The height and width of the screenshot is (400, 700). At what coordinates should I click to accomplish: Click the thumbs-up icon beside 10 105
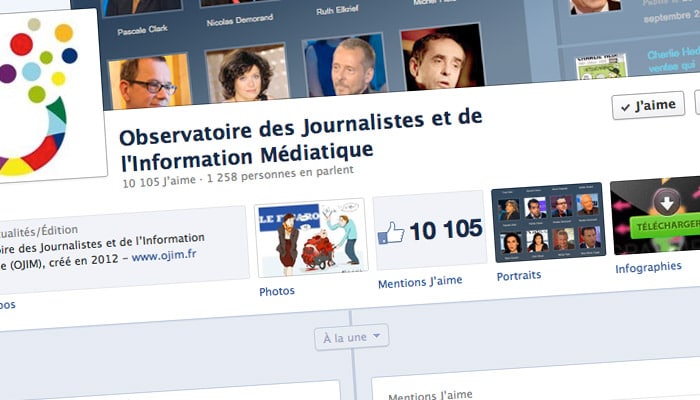click(391, 233)
